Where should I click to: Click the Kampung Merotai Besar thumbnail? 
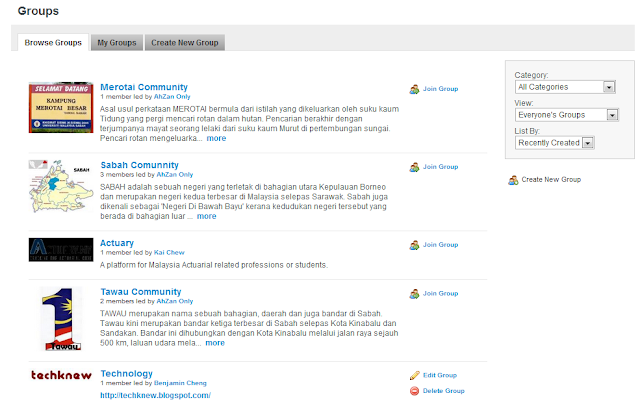[61, 107]
